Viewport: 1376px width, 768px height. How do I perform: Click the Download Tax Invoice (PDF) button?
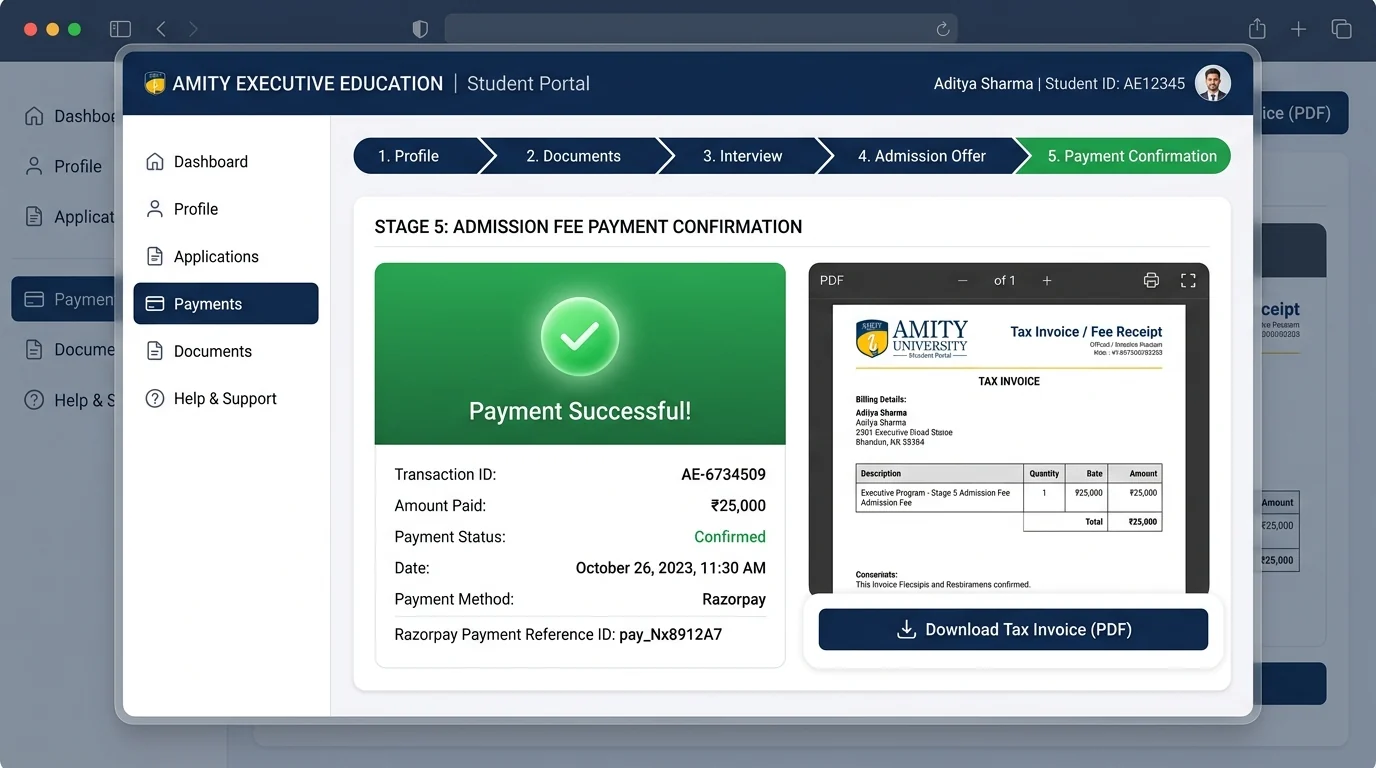1013,630
